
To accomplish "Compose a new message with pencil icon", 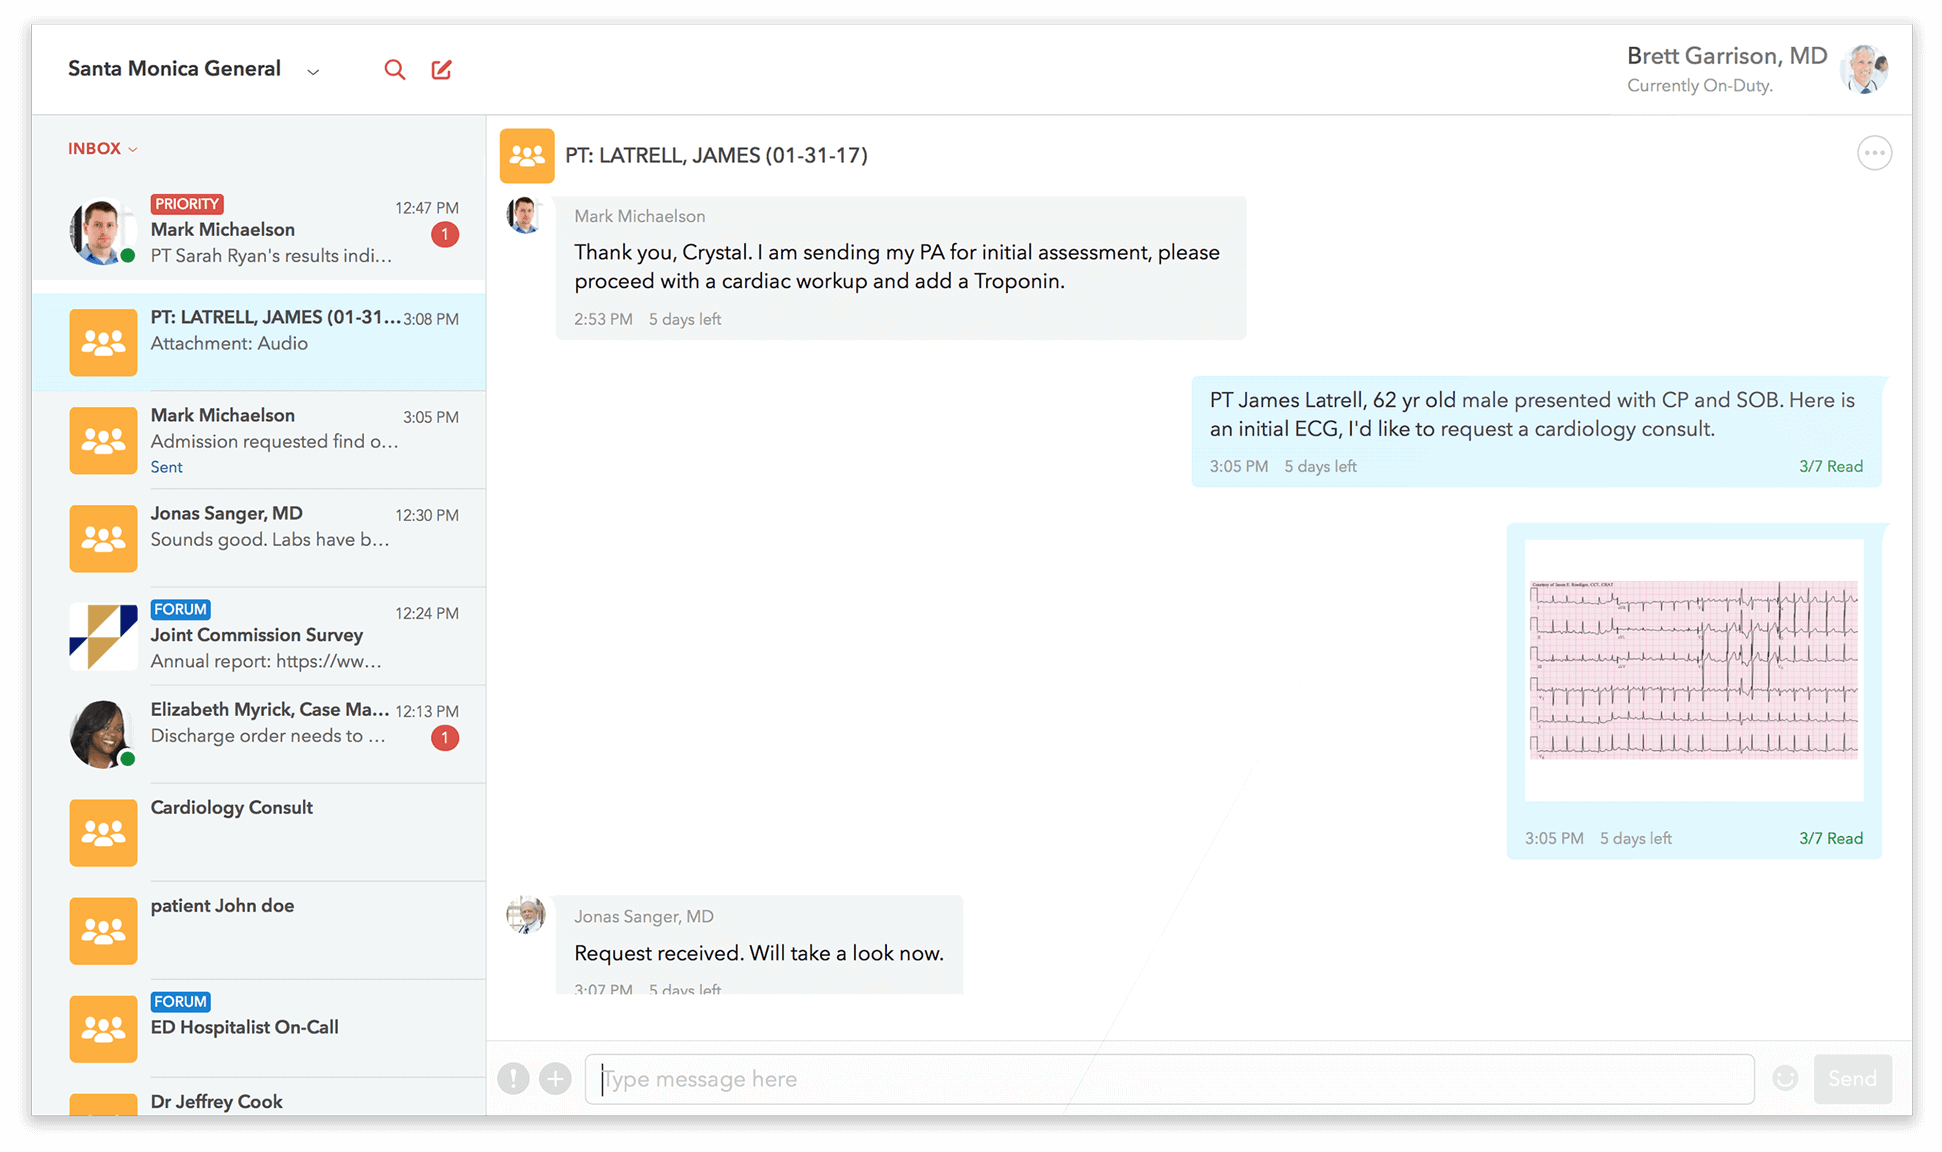I will point(441,70).
